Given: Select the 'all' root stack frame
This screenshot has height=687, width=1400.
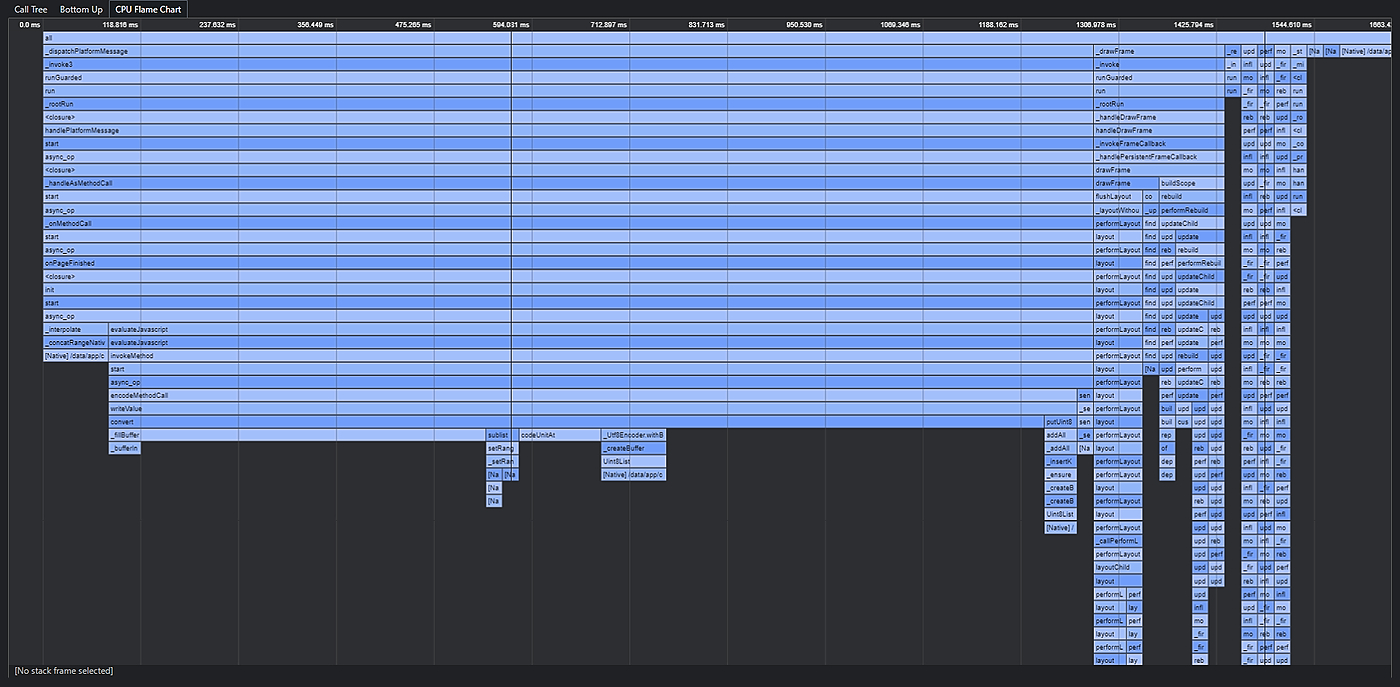Looking at the screenshot, I should pyautogui.click(x=718, y=38).
